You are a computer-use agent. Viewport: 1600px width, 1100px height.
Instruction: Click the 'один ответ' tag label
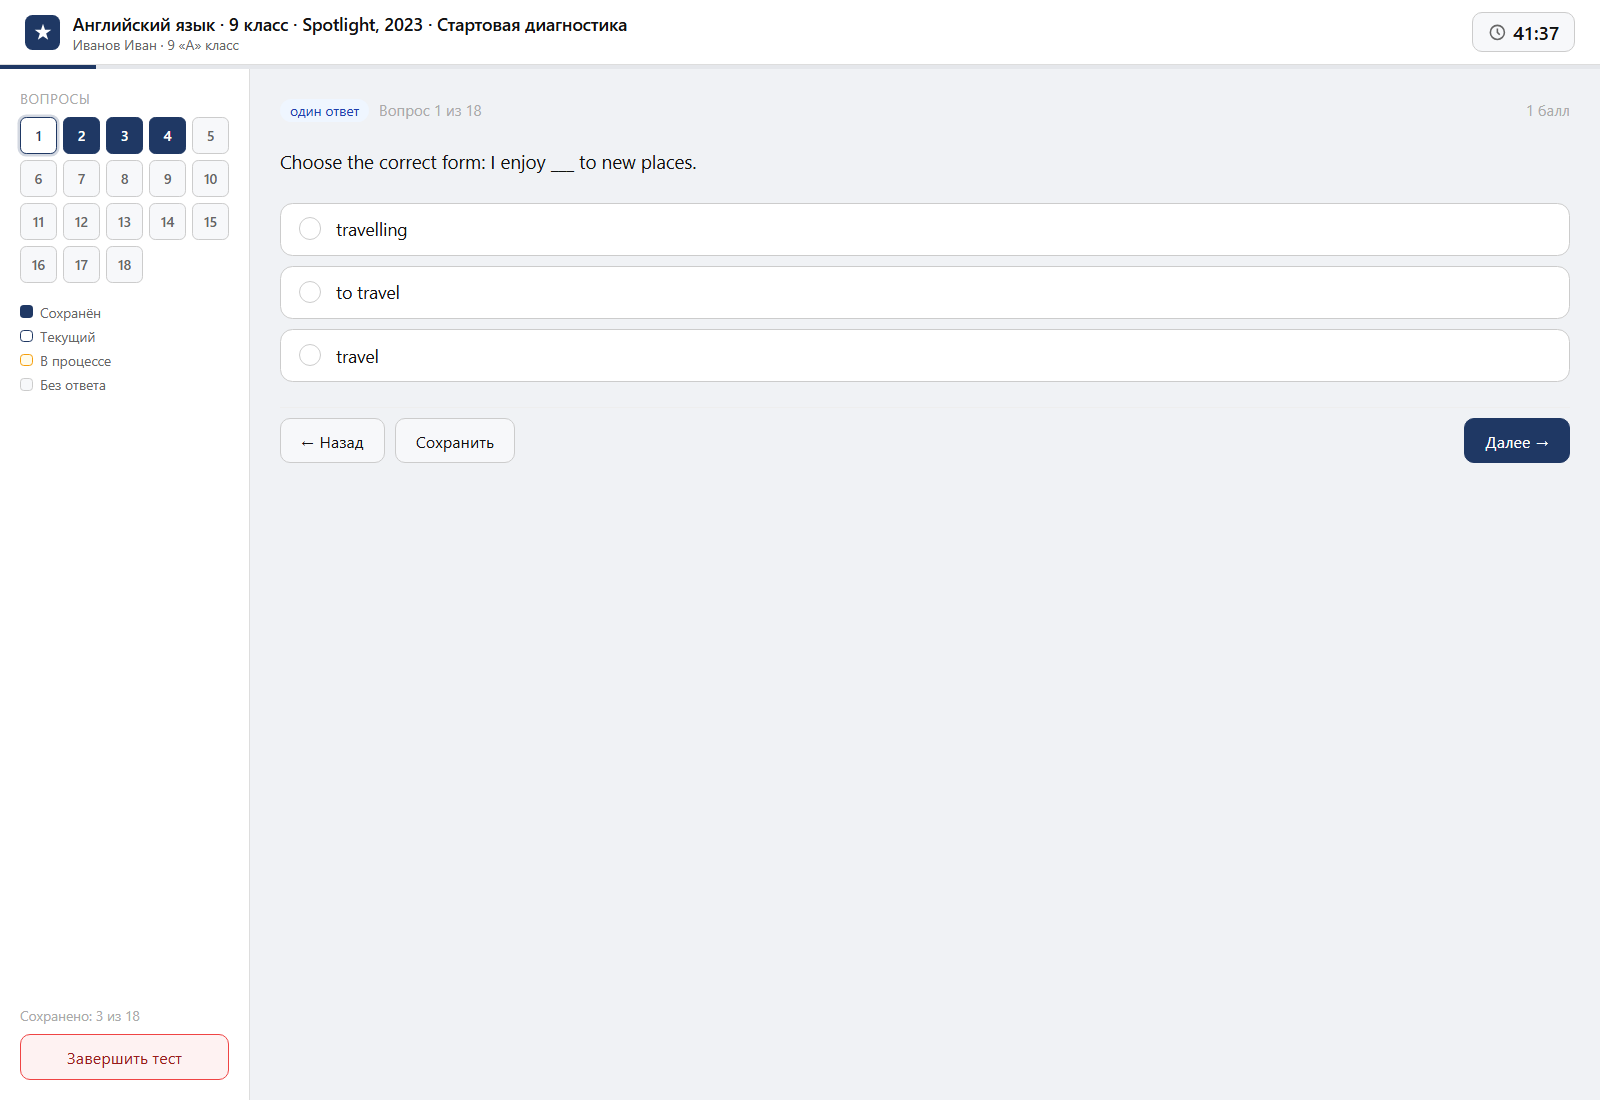pos(324,111)
